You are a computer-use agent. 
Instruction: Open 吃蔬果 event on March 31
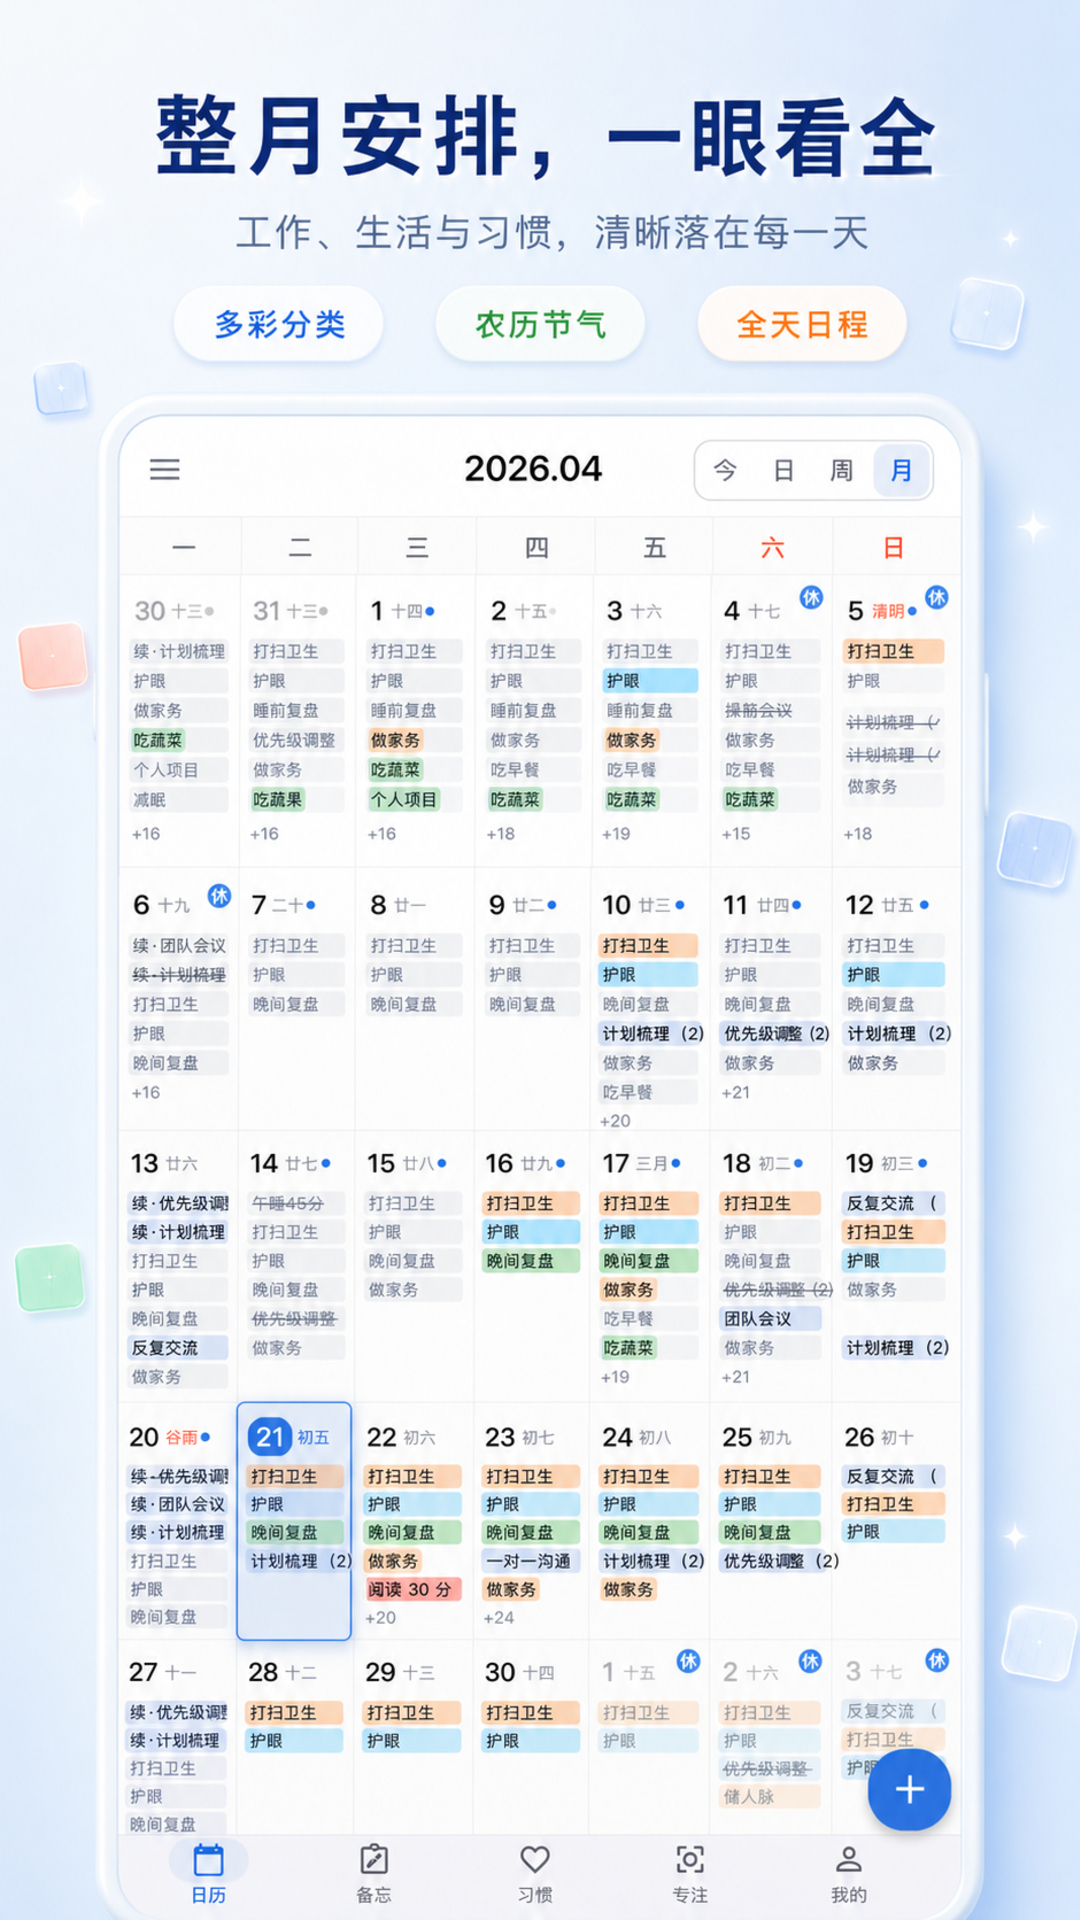(x=277, y=800)
